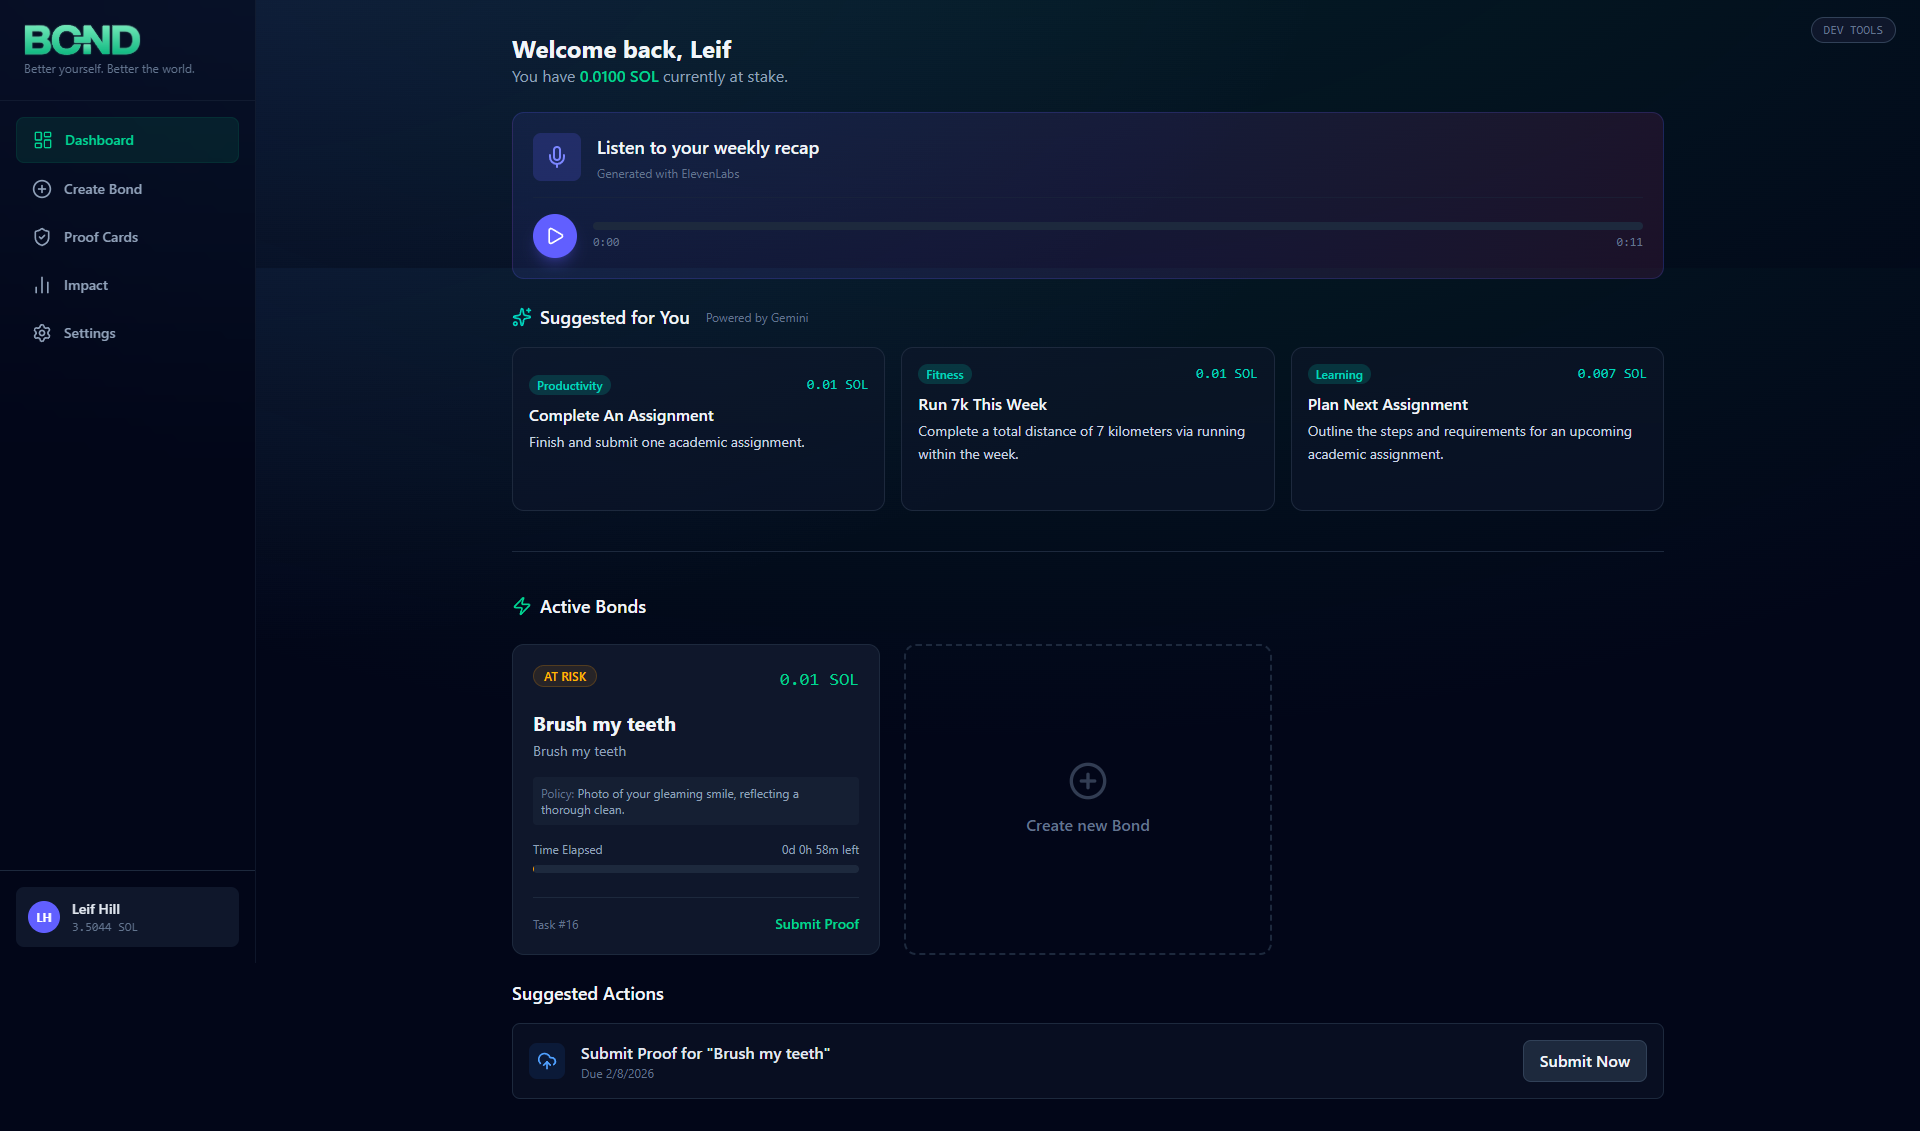Viewport: 1920px width, 1131px height.
Task: Click the lightning bolt icon beside Active Bonds
Action: (522, 607)
